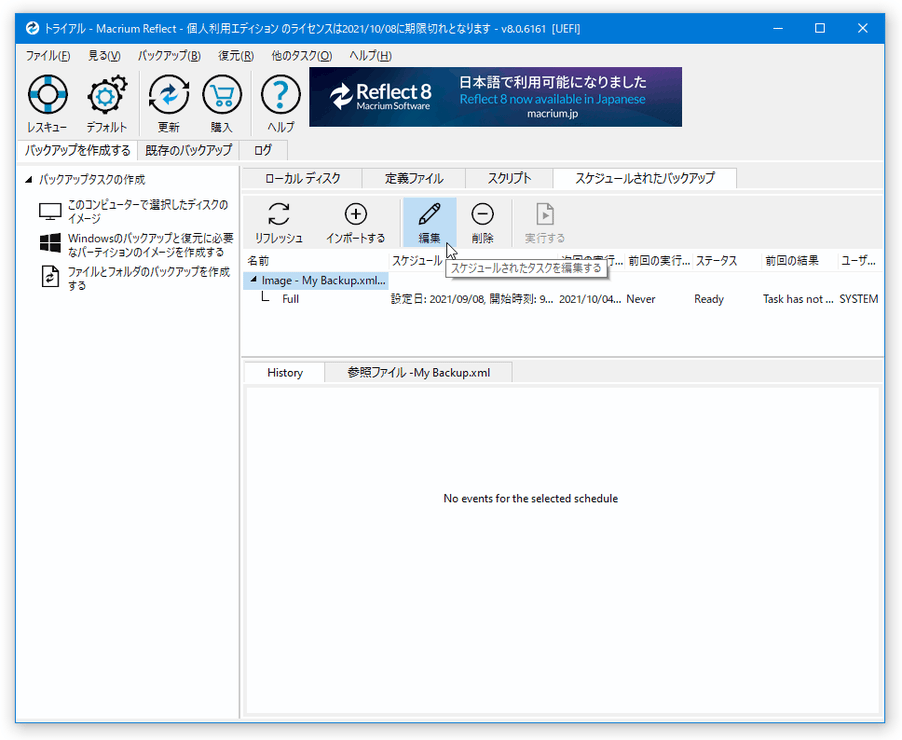Open the 復元(R) menu

(x=236, y=56)
